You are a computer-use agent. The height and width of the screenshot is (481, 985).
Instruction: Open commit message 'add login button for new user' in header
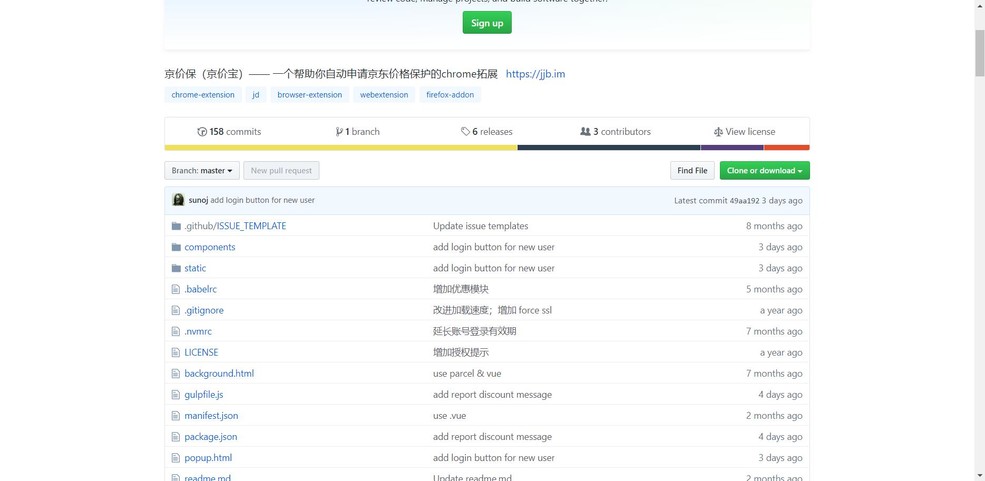[263, 200]
